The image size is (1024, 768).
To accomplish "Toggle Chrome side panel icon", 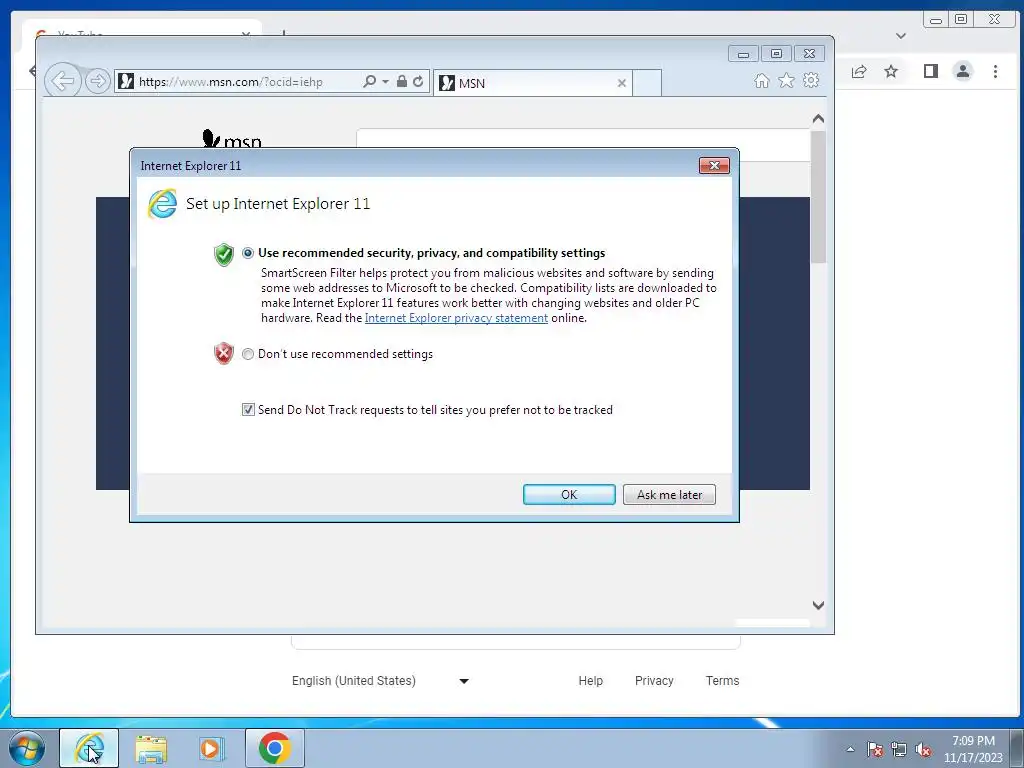I will (931, 71).
